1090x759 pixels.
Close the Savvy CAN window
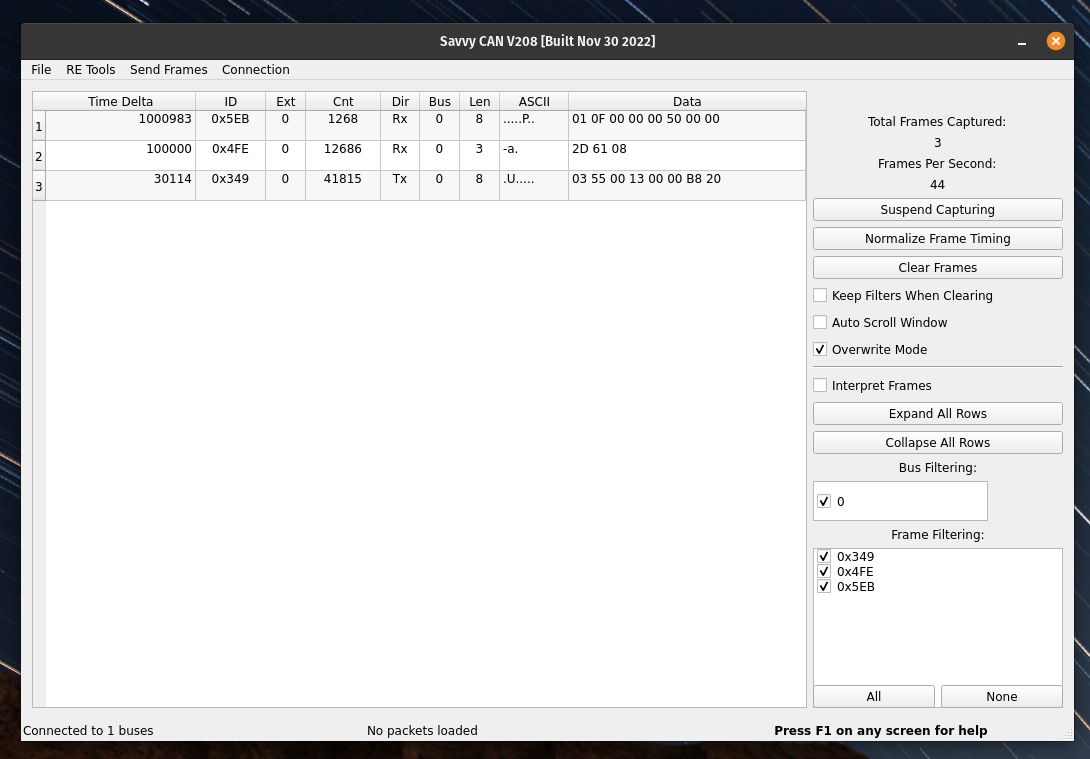point(1055,41)
